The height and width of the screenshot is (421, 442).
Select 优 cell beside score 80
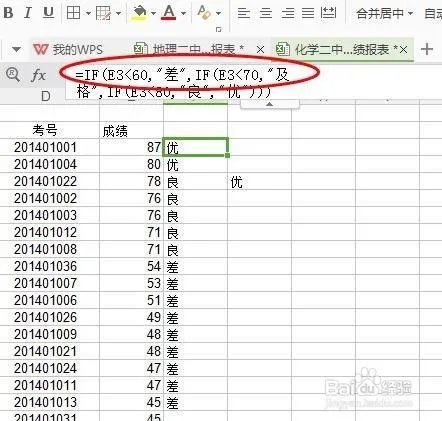click(195, 164)
